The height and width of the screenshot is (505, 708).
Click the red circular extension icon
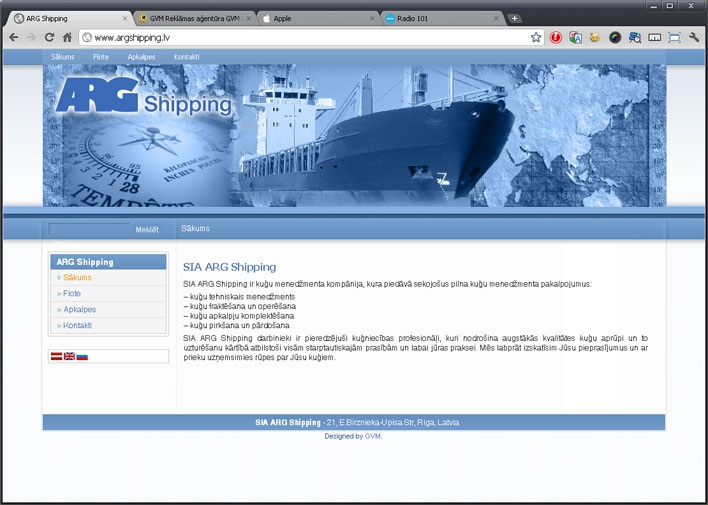tap(556, 37)
